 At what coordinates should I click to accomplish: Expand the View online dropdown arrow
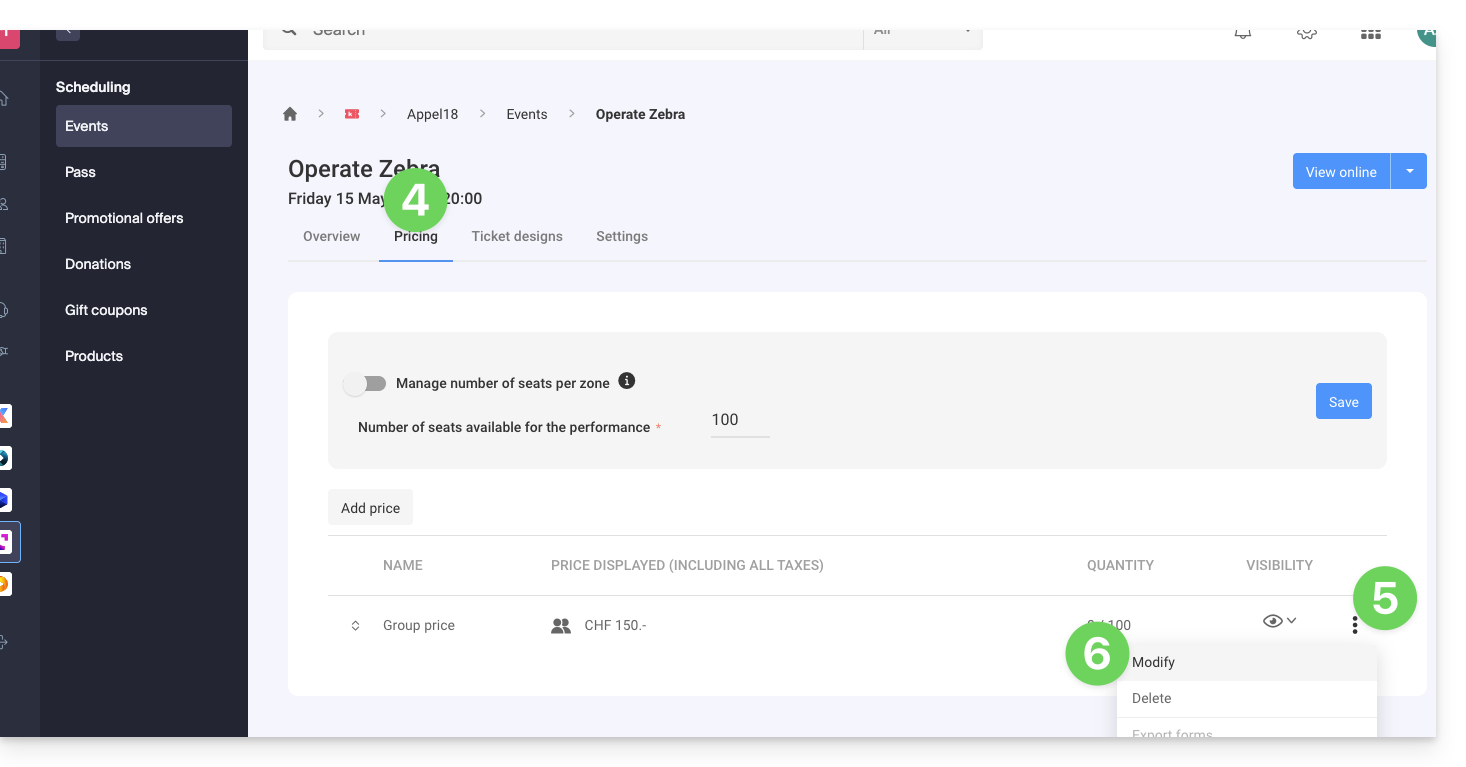(1409, 171)
